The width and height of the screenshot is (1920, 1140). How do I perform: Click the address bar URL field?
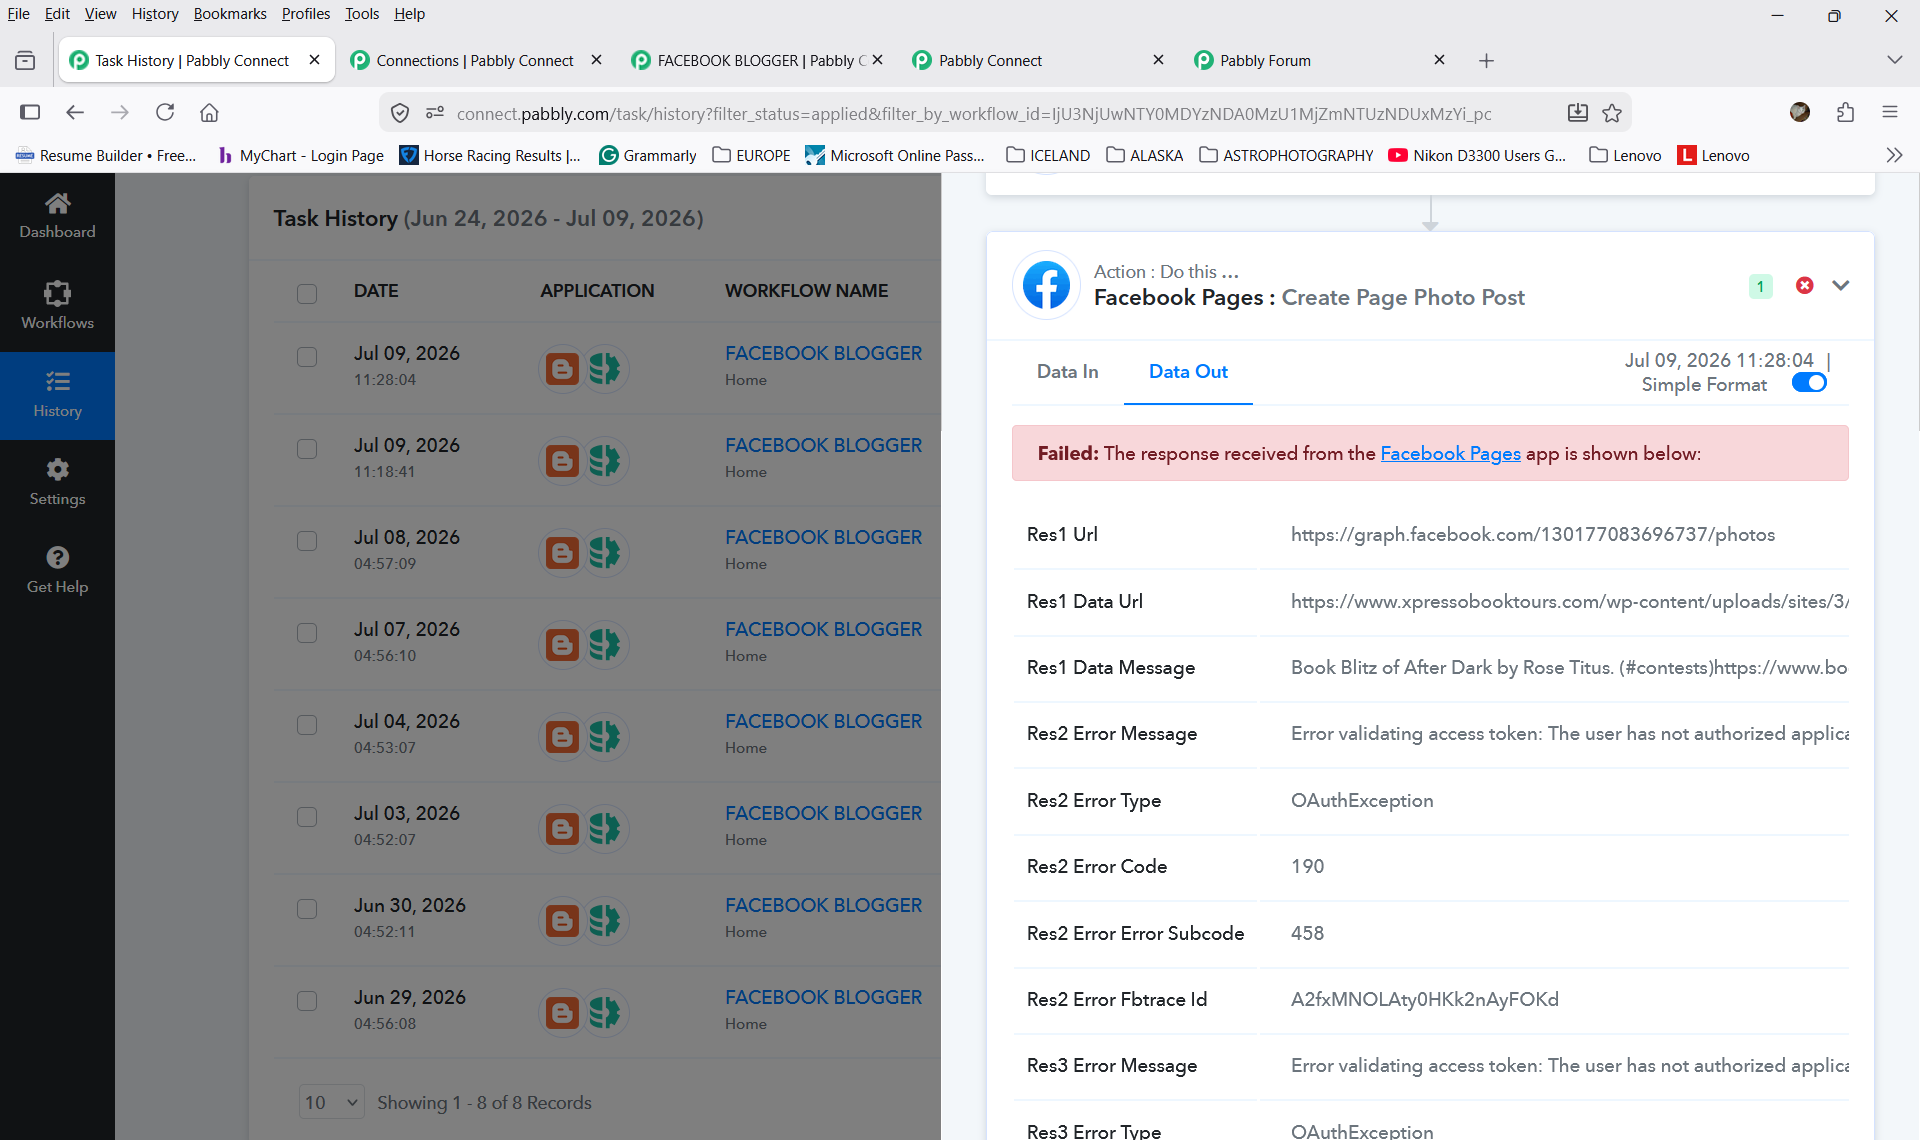[974, 113]
